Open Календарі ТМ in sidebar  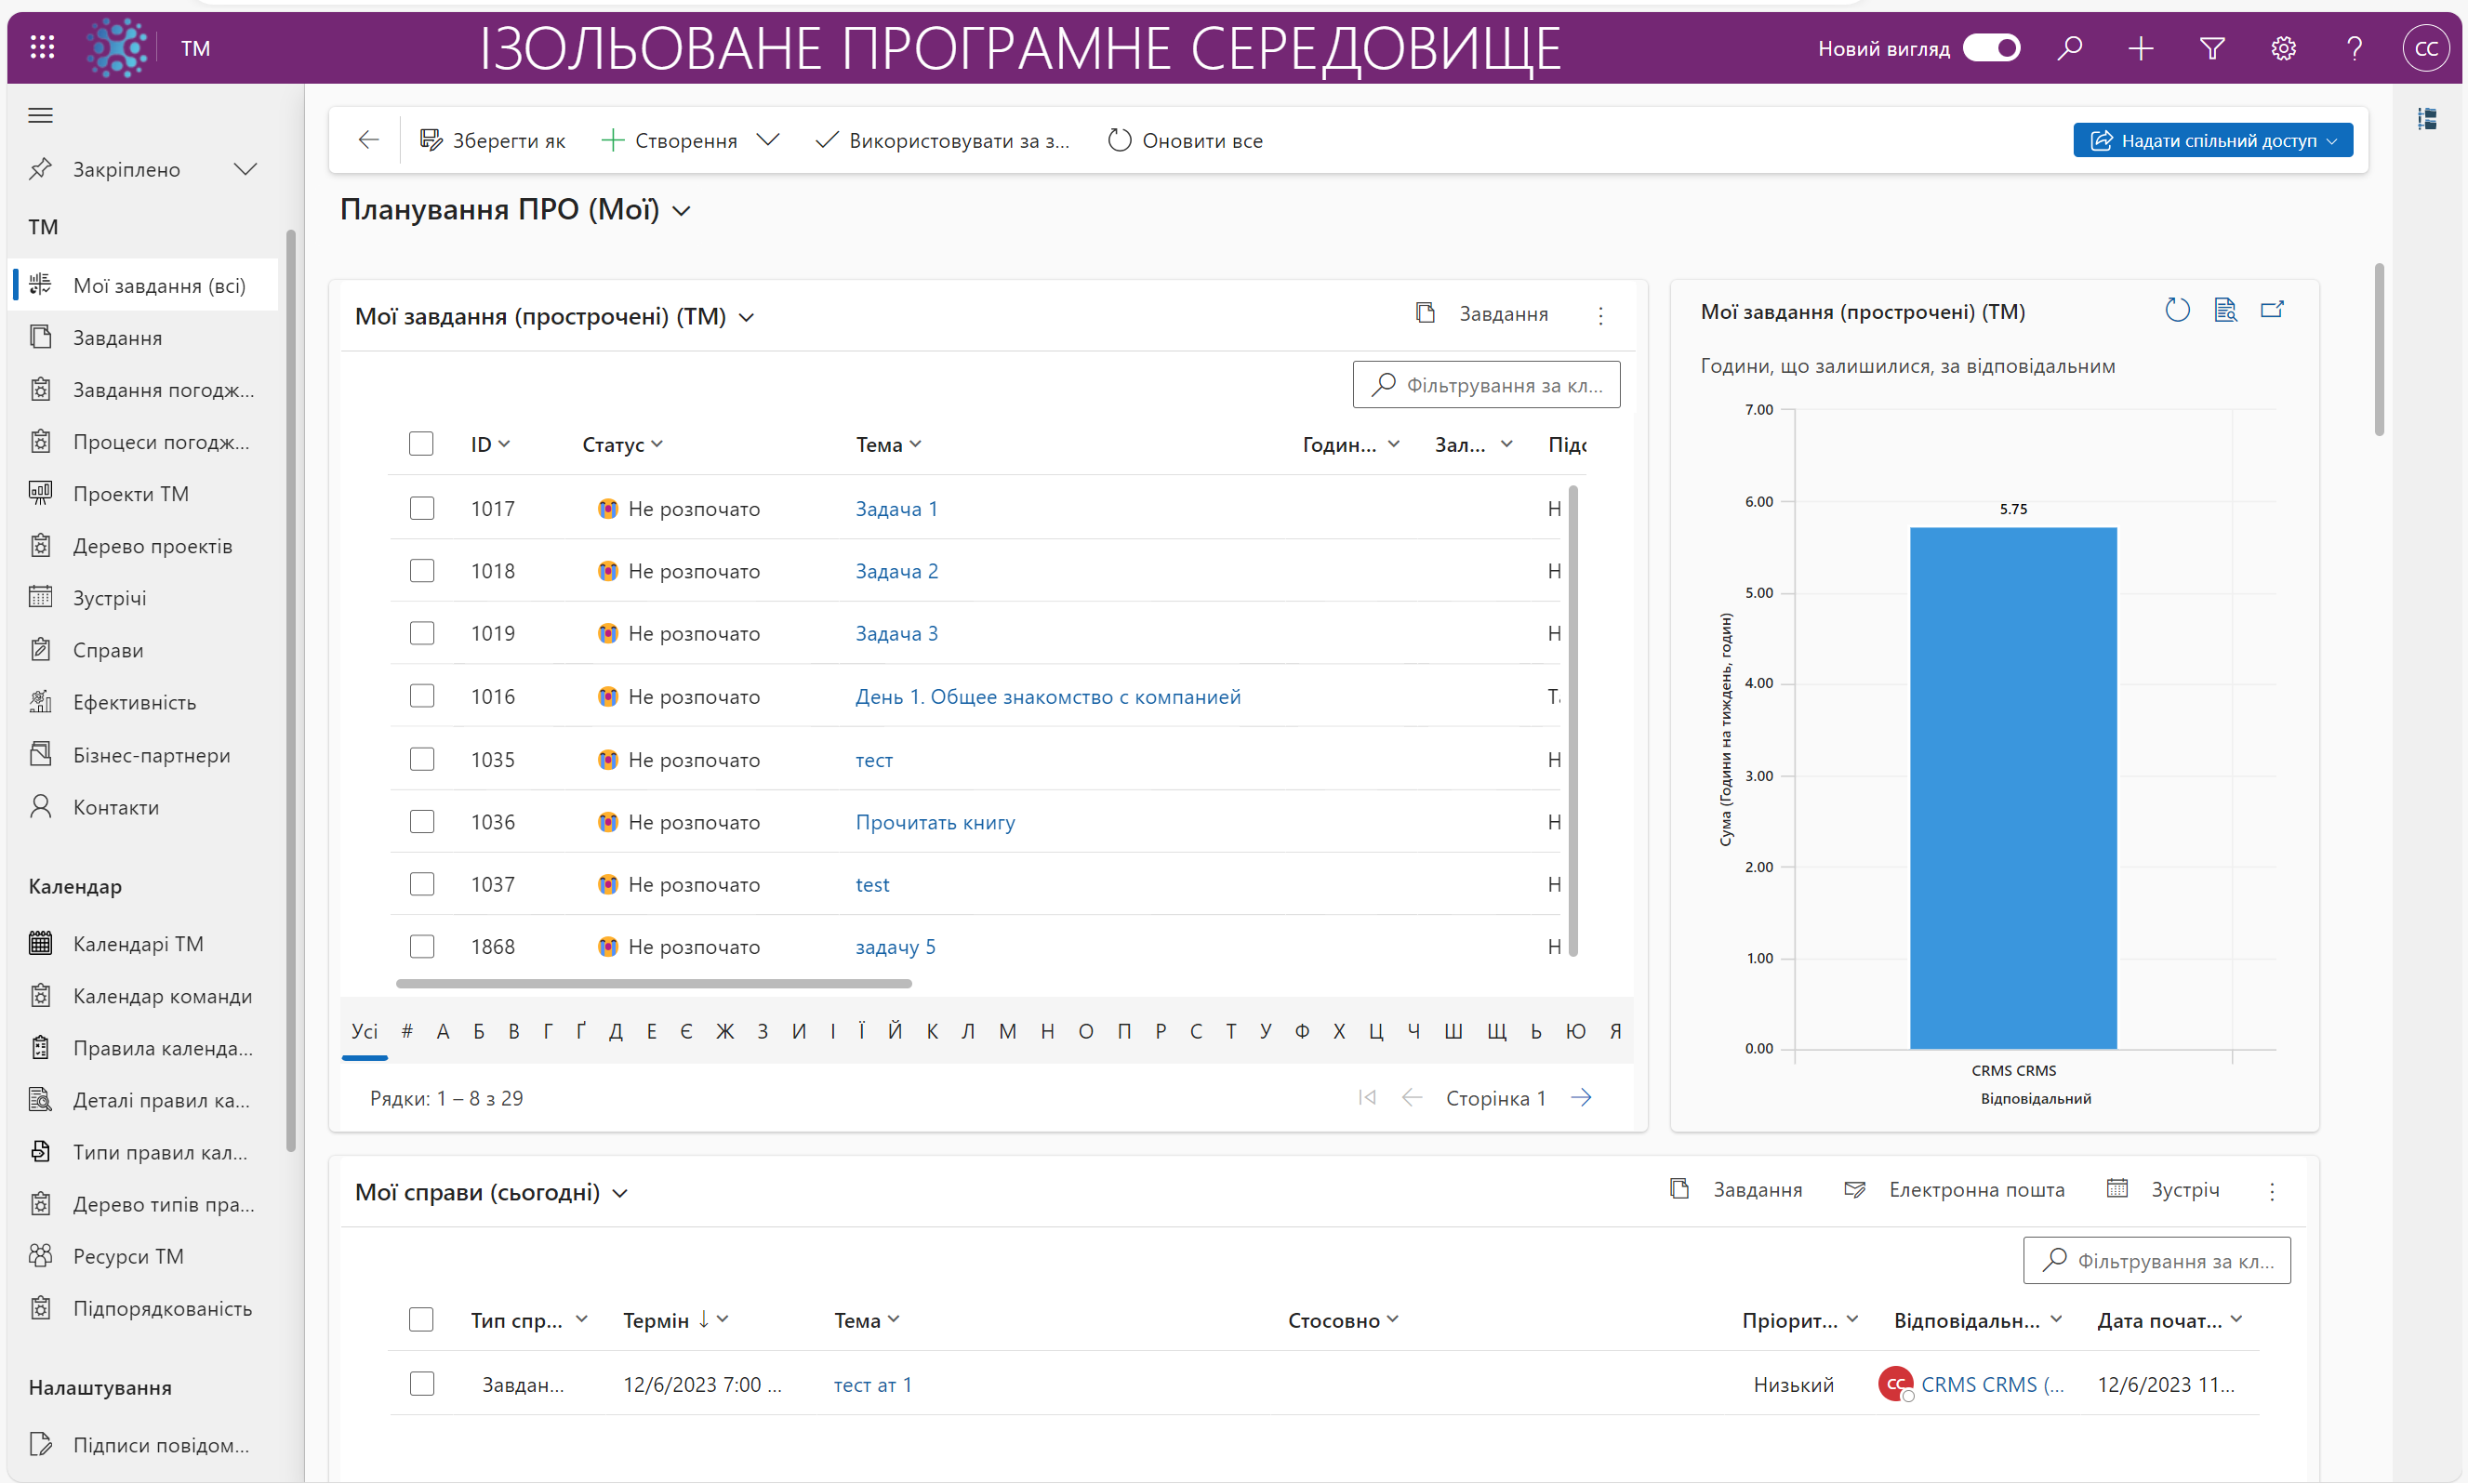tap(138, 944)
